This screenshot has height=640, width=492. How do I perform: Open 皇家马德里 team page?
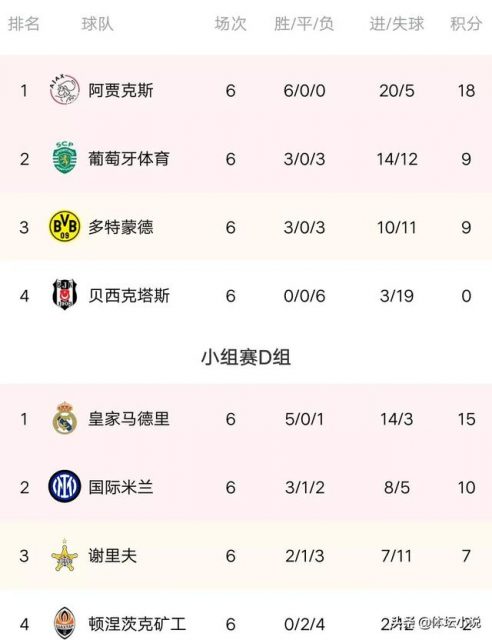coord(129,419)
